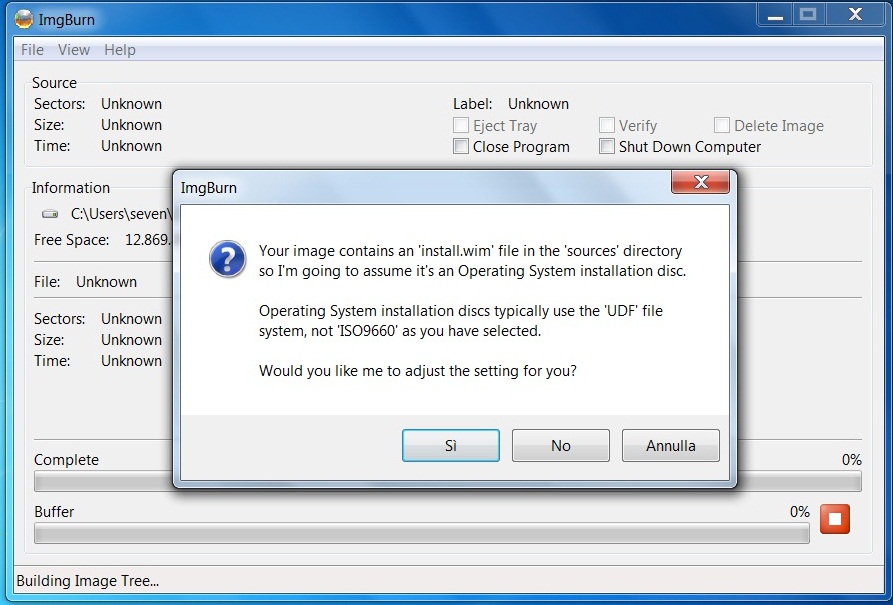Maximize the ImgBurn main window

pyautogui.click(x=808, y=15)
